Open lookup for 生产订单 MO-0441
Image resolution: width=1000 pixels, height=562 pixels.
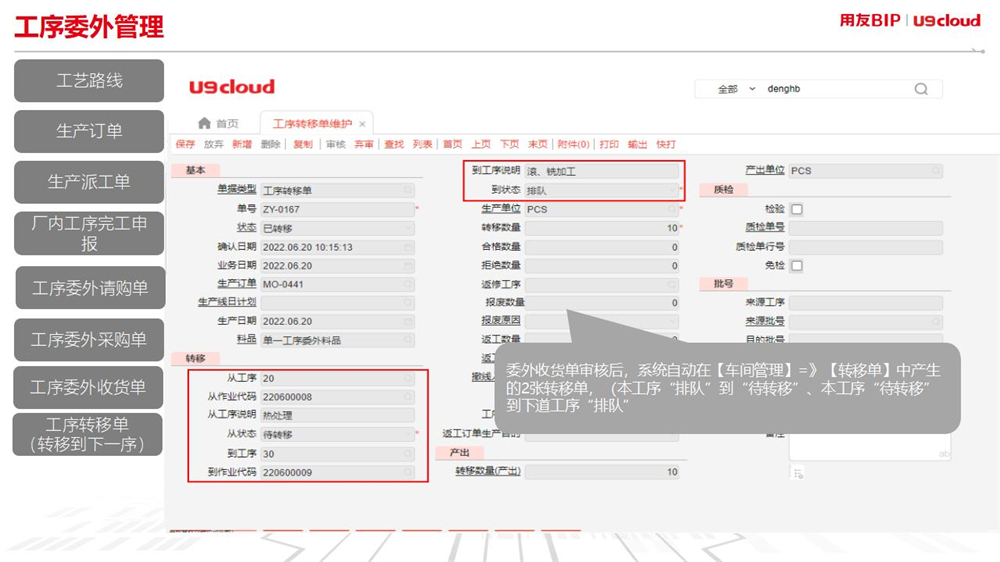[408, 284]
